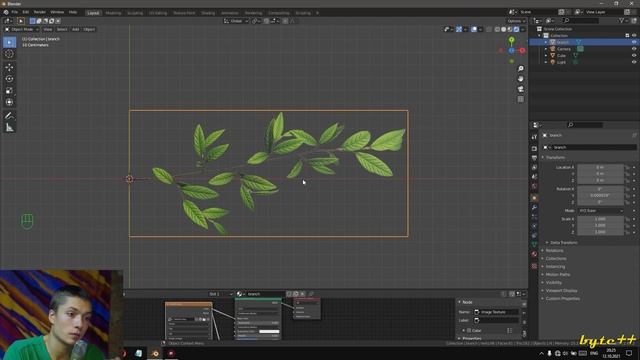640x360 pixels.
Task: Open the Tool properties tab icon
Action: tap(534, 137)
